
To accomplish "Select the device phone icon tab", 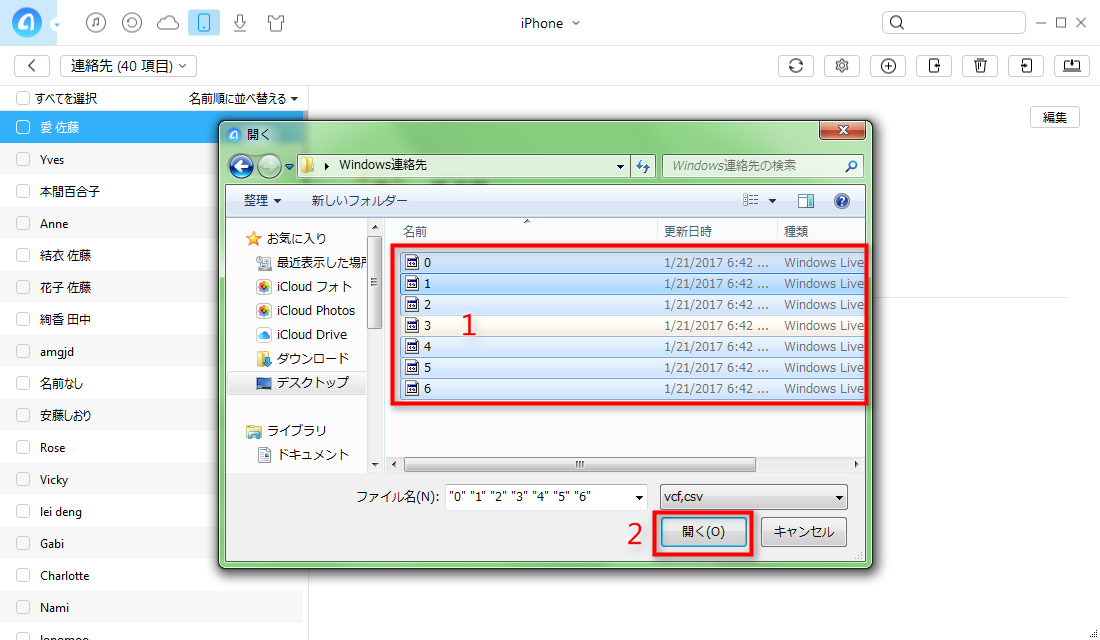I will 204,22.
